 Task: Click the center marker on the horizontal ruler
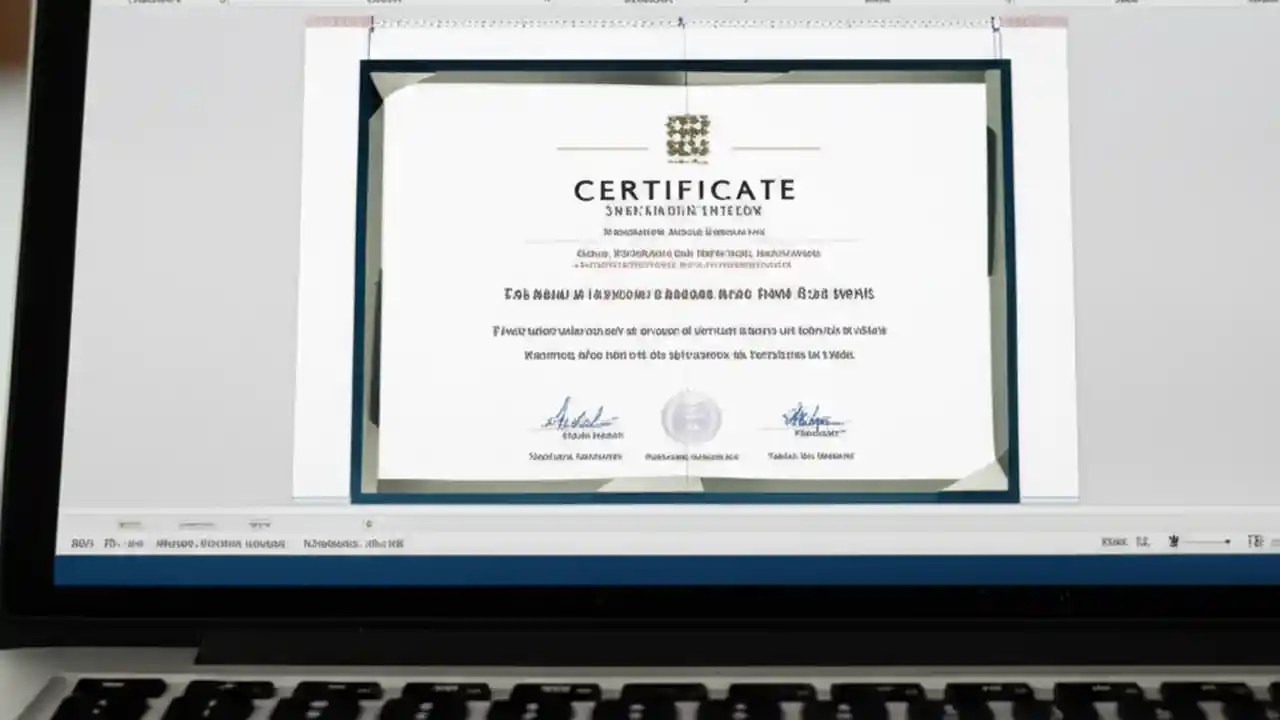point(684,20)
